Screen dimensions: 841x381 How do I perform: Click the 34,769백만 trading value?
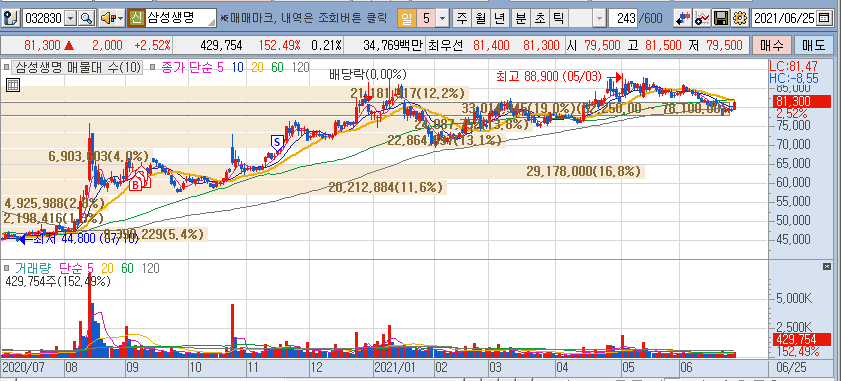(x=393, y=45)
